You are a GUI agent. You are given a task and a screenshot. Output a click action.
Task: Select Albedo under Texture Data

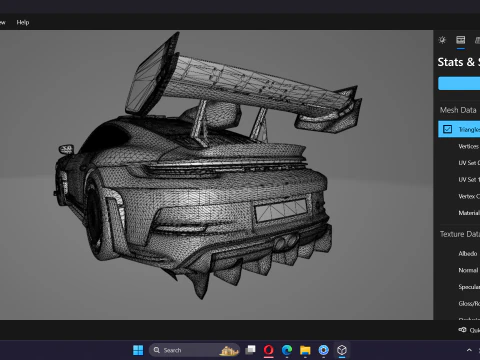coord(468,254)
